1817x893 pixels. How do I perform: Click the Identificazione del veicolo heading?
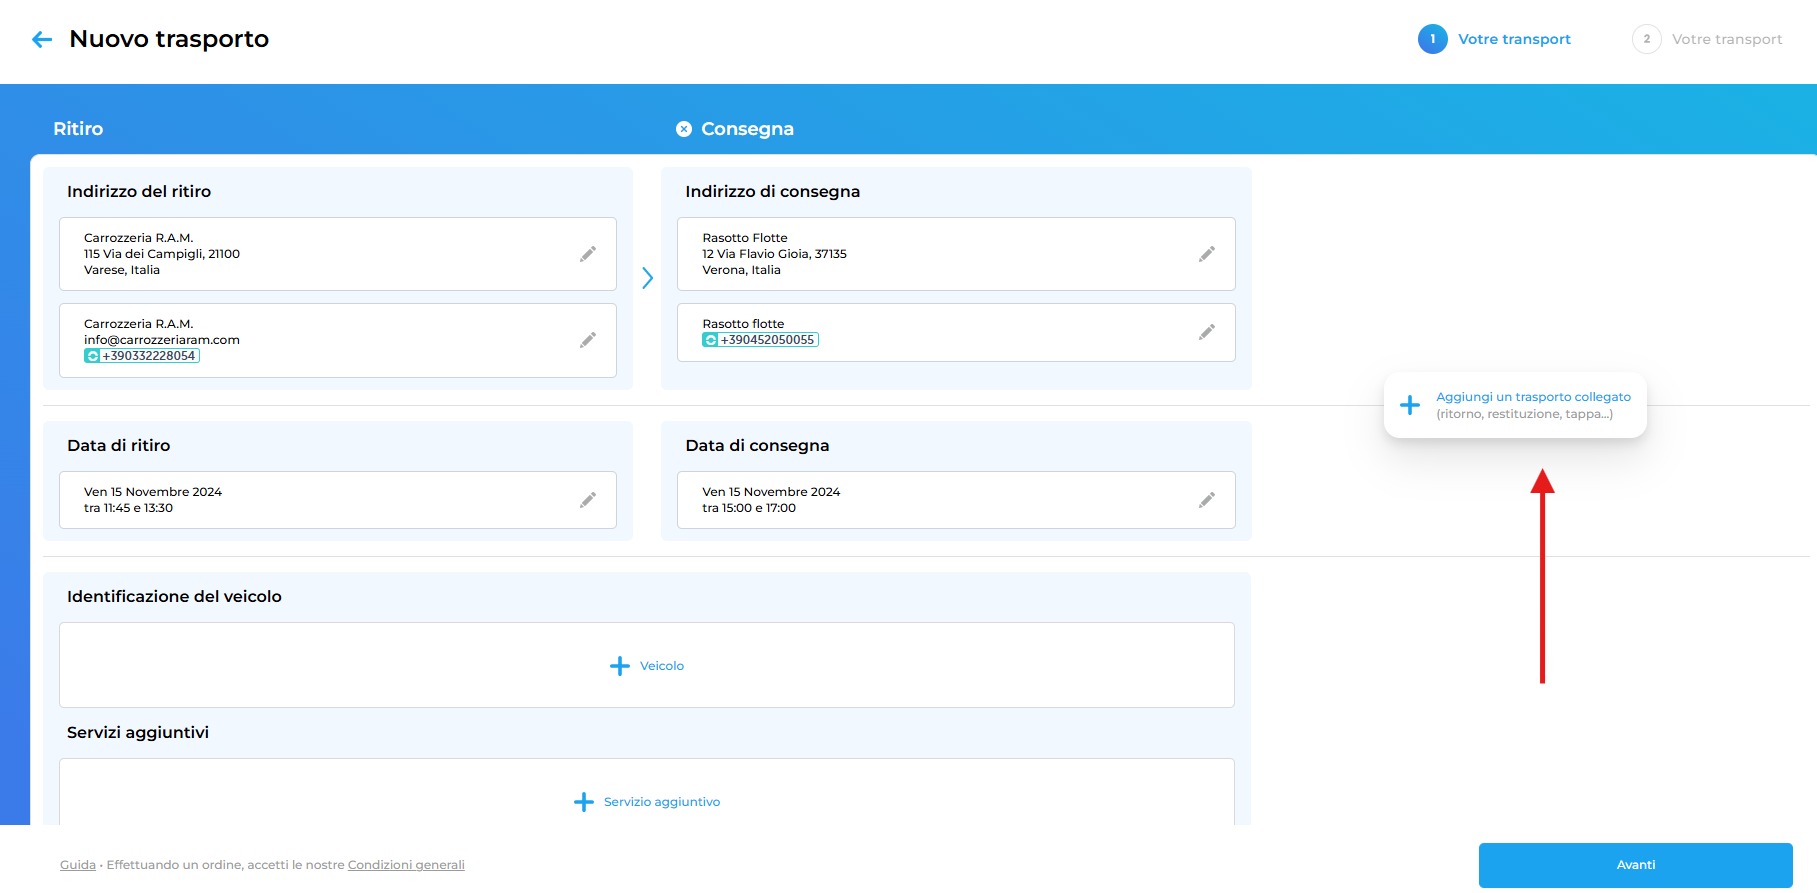(174, 597)
